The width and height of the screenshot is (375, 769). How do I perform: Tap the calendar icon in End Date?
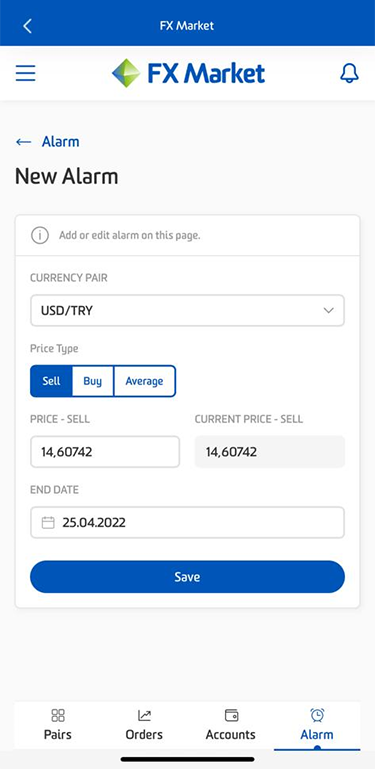pos(48,522)
